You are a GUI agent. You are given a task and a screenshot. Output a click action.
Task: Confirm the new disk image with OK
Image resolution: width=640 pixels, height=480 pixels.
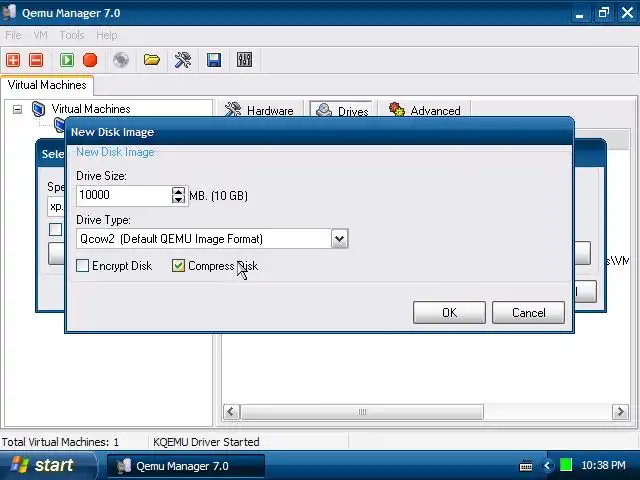449,313
